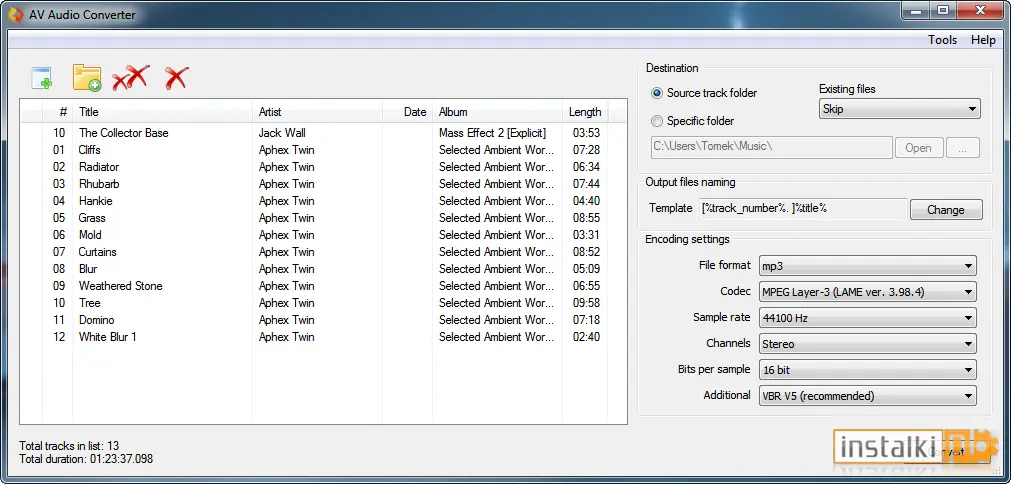Click the Remove selected track X icon
Image resolution: width=1011 pixels, height=484 pixels.
pos(176,78)
